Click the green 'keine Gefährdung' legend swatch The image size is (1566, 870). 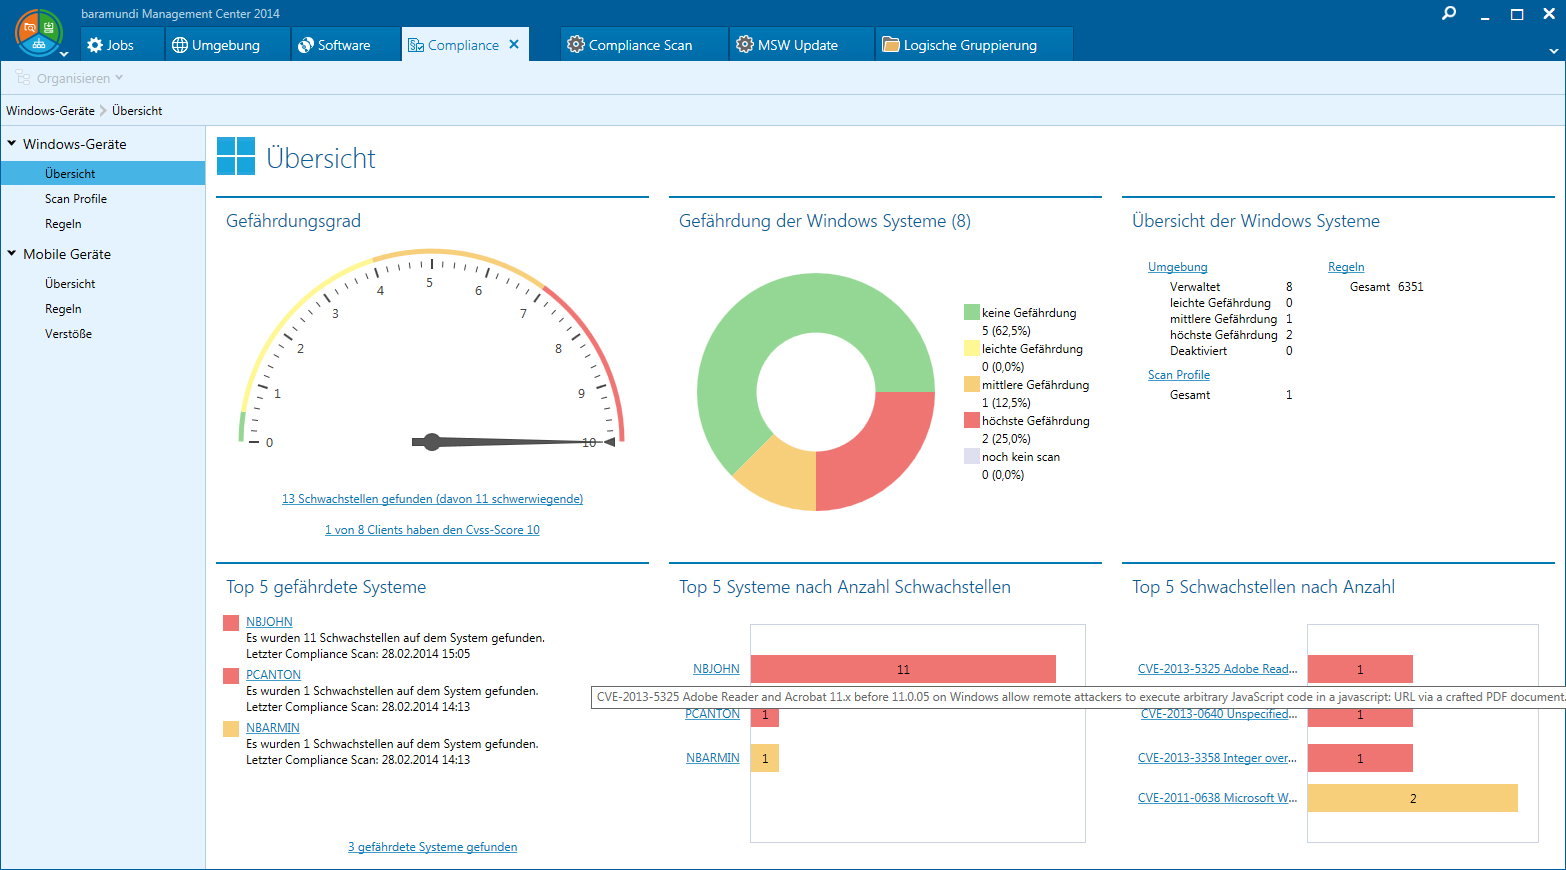pyautogui.click(x=972, y=312)
